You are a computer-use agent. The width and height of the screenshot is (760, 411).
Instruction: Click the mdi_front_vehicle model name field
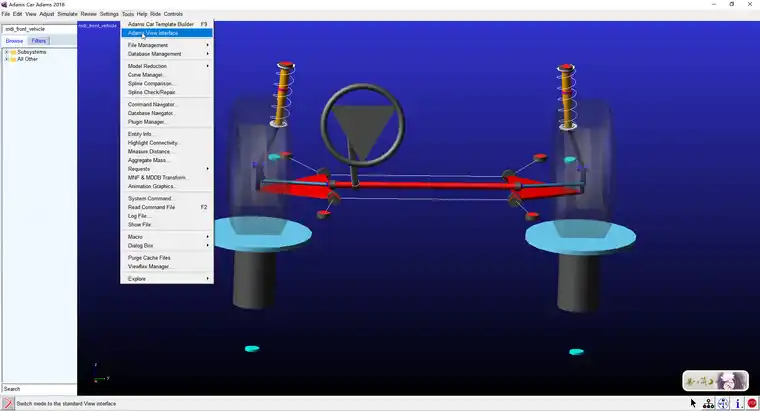coord(39,29)
